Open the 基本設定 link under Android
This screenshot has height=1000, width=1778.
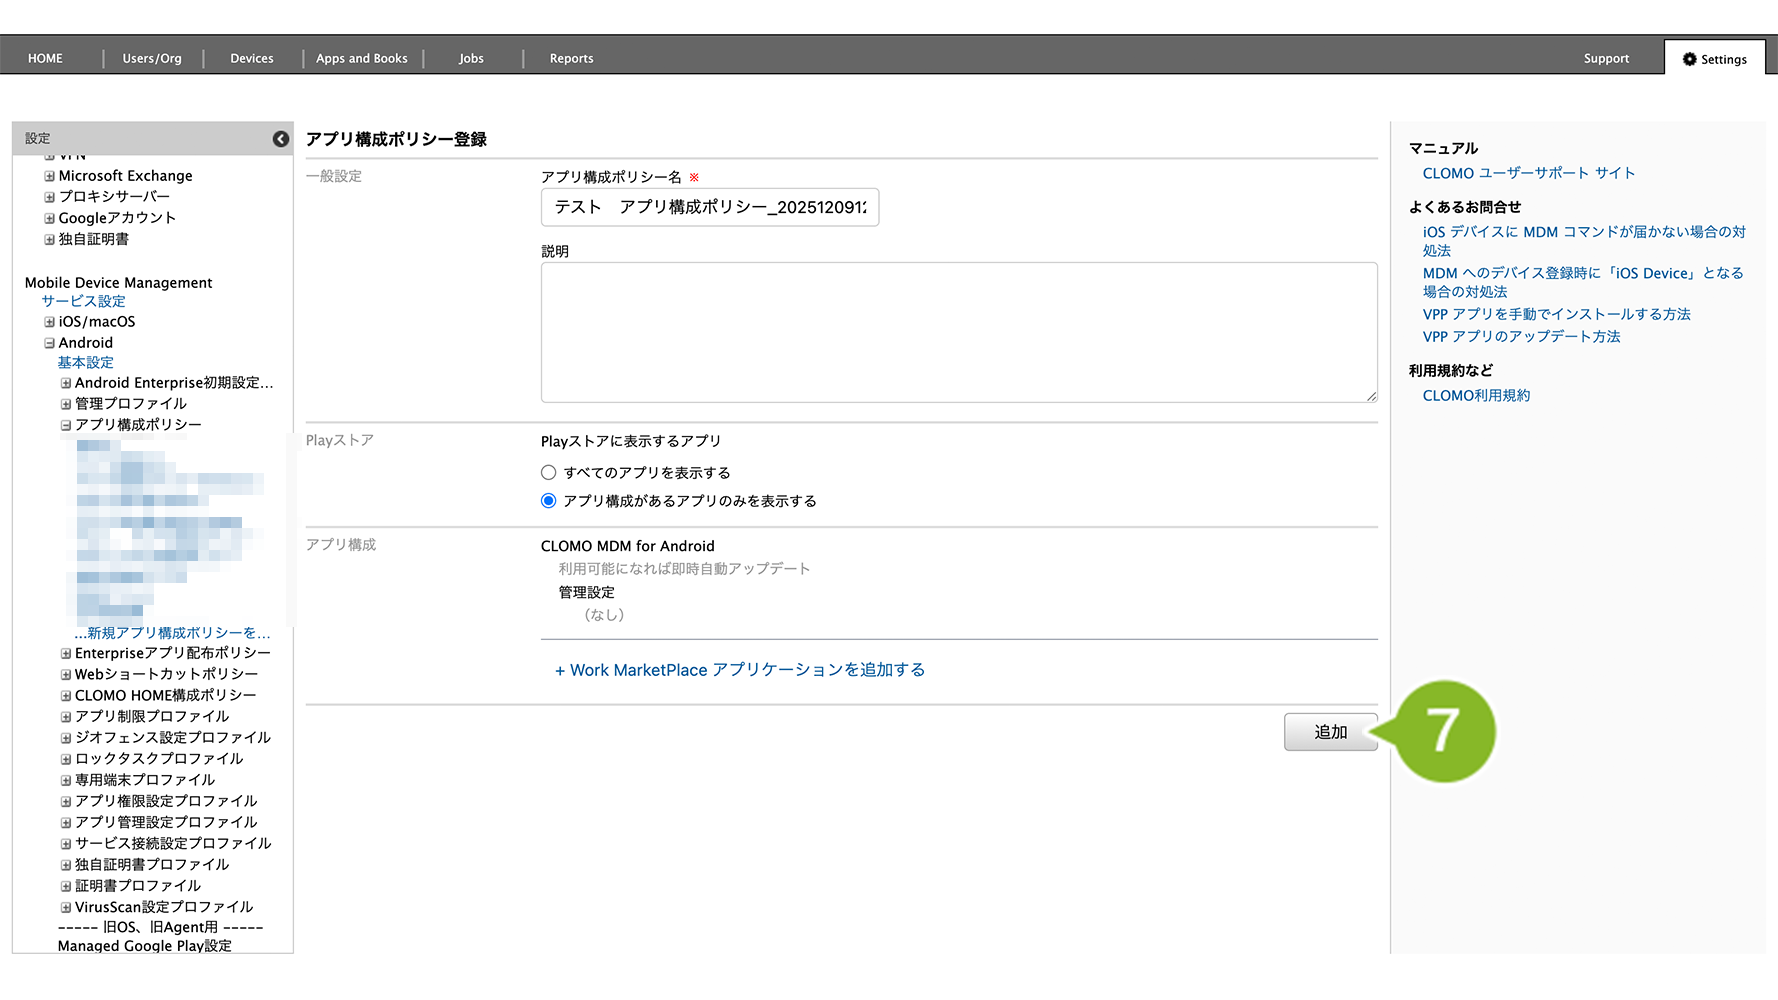coord(85,362)
